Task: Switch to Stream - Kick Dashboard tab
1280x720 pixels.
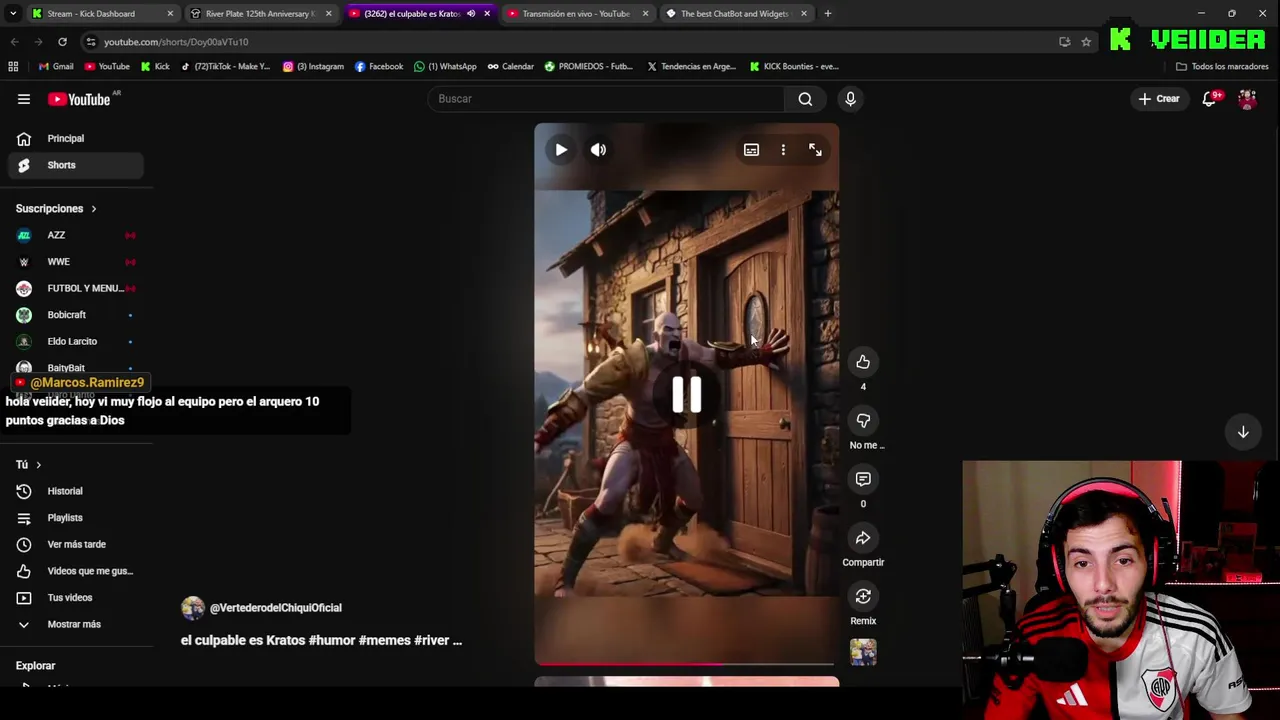Action: 100,14
